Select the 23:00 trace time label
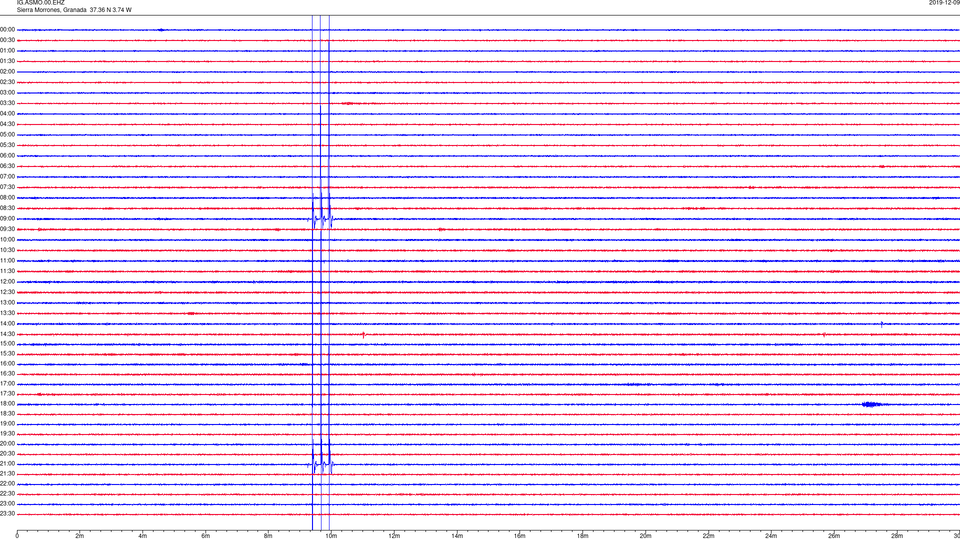The width and height of the screenshot is (960, 540). [x=7, y=504]
